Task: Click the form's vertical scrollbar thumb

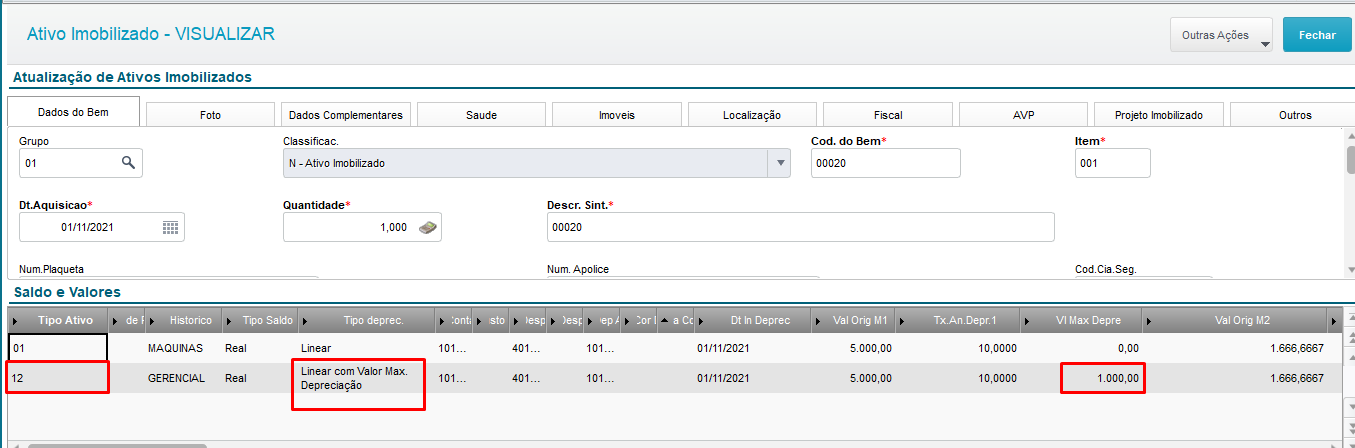Action: tap(1349, 160)
